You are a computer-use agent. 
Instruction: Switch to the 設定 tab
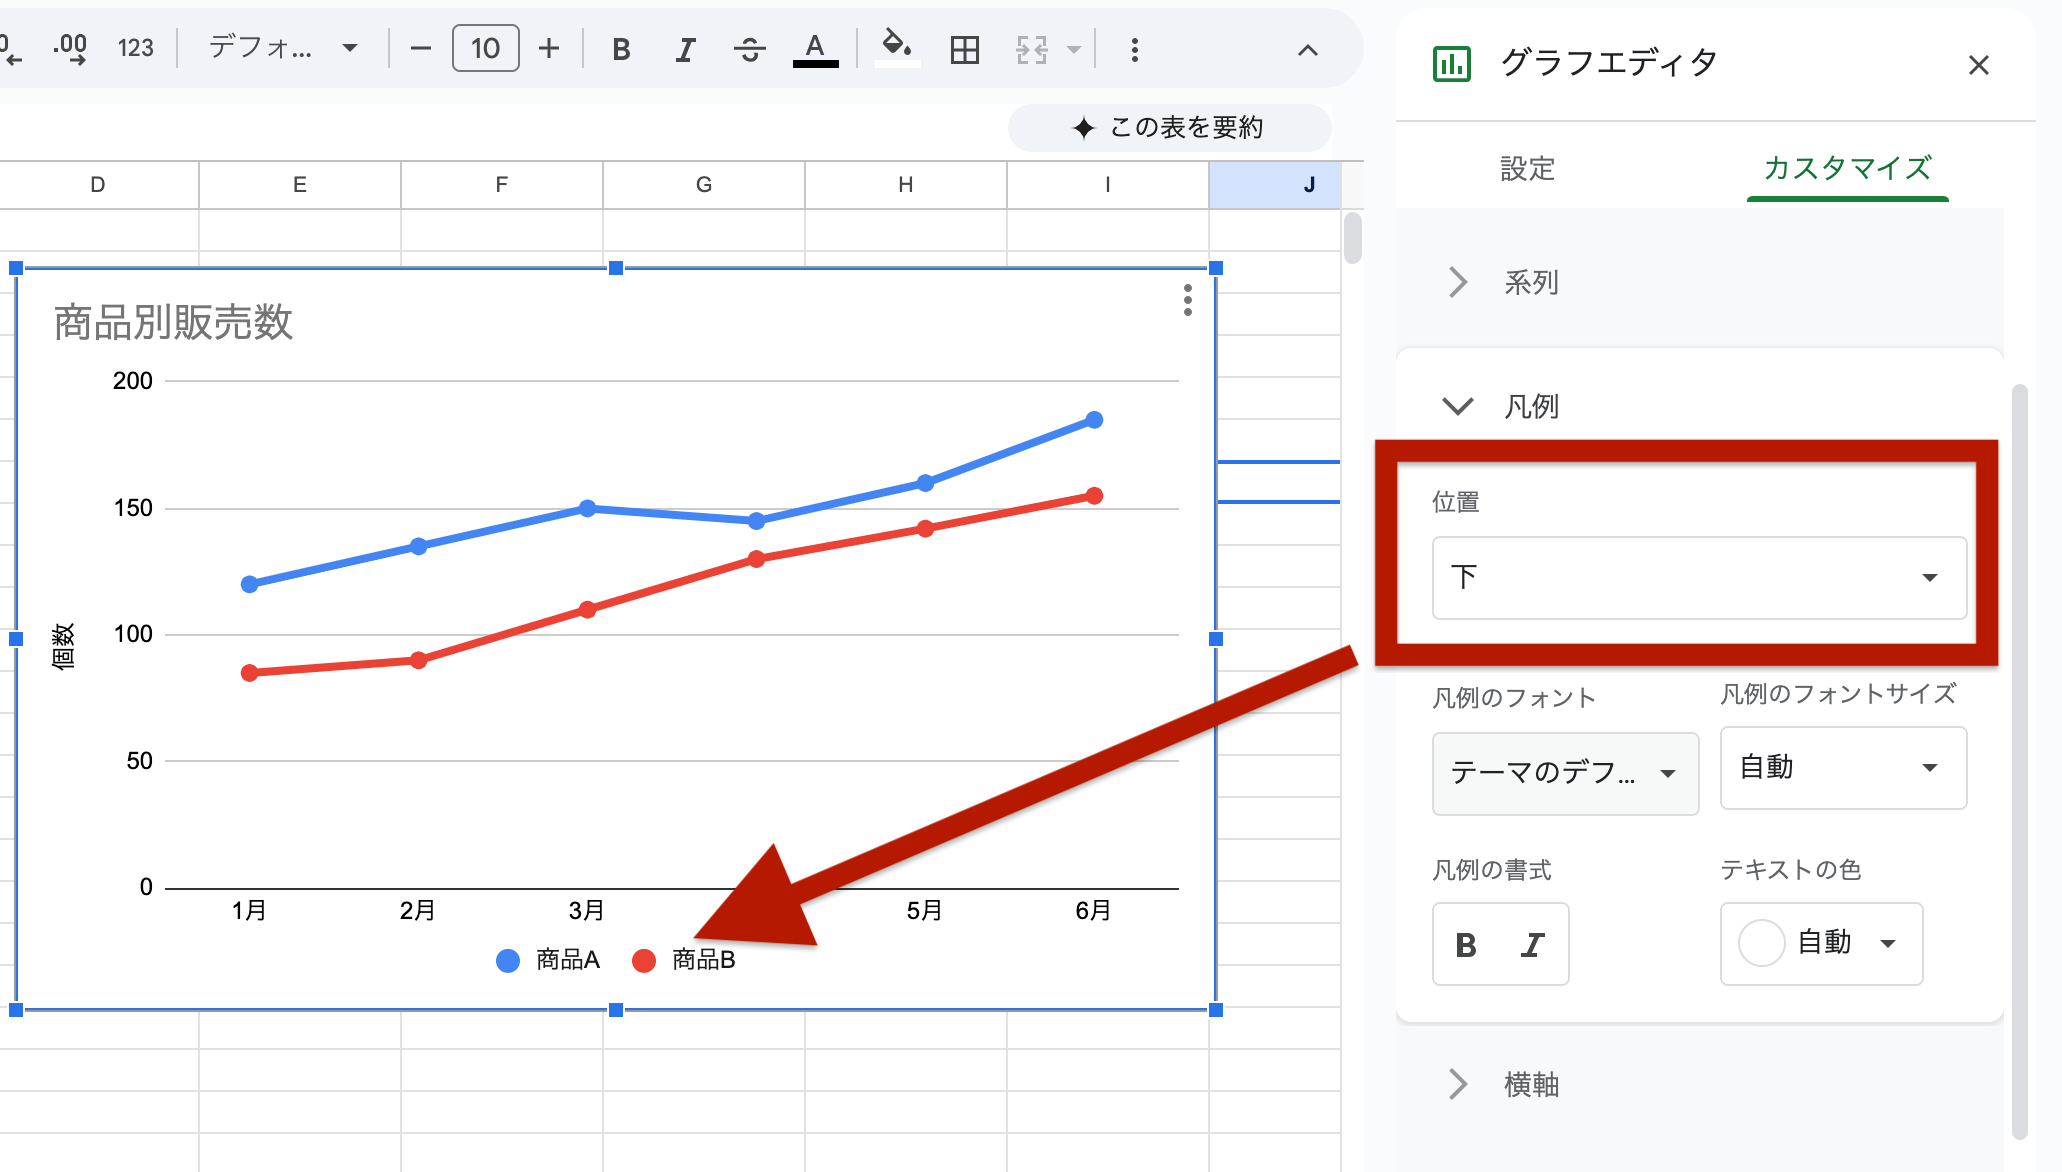point(1527,170)
